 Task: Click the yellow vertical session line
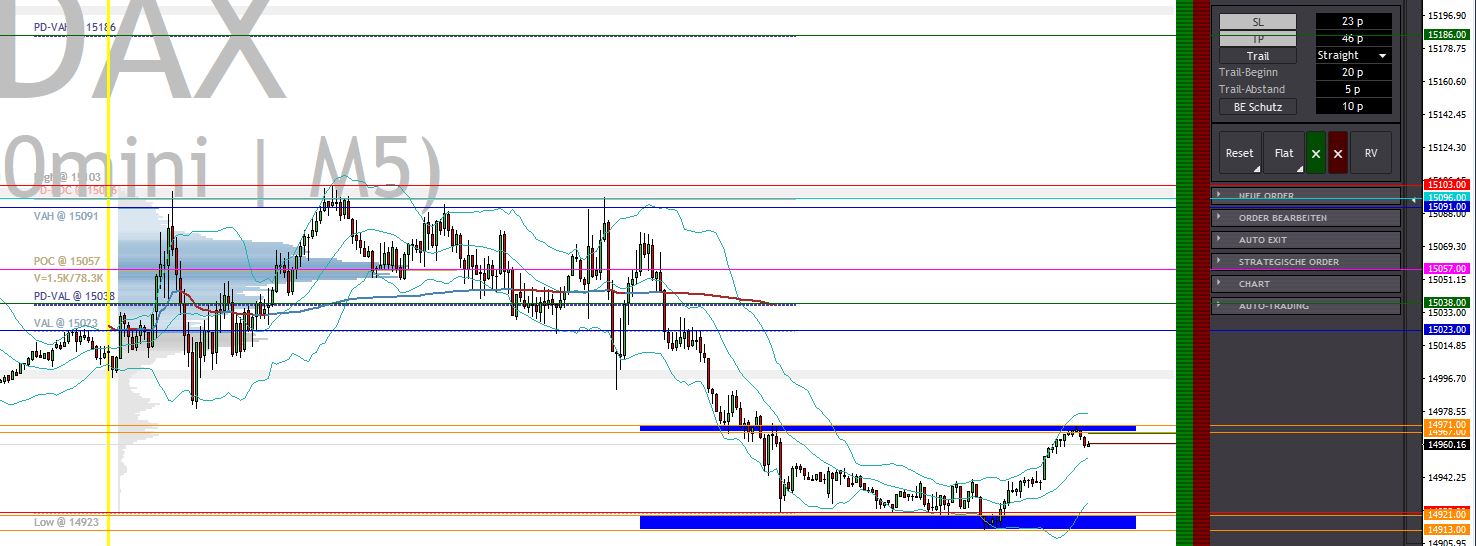[108, 273]
